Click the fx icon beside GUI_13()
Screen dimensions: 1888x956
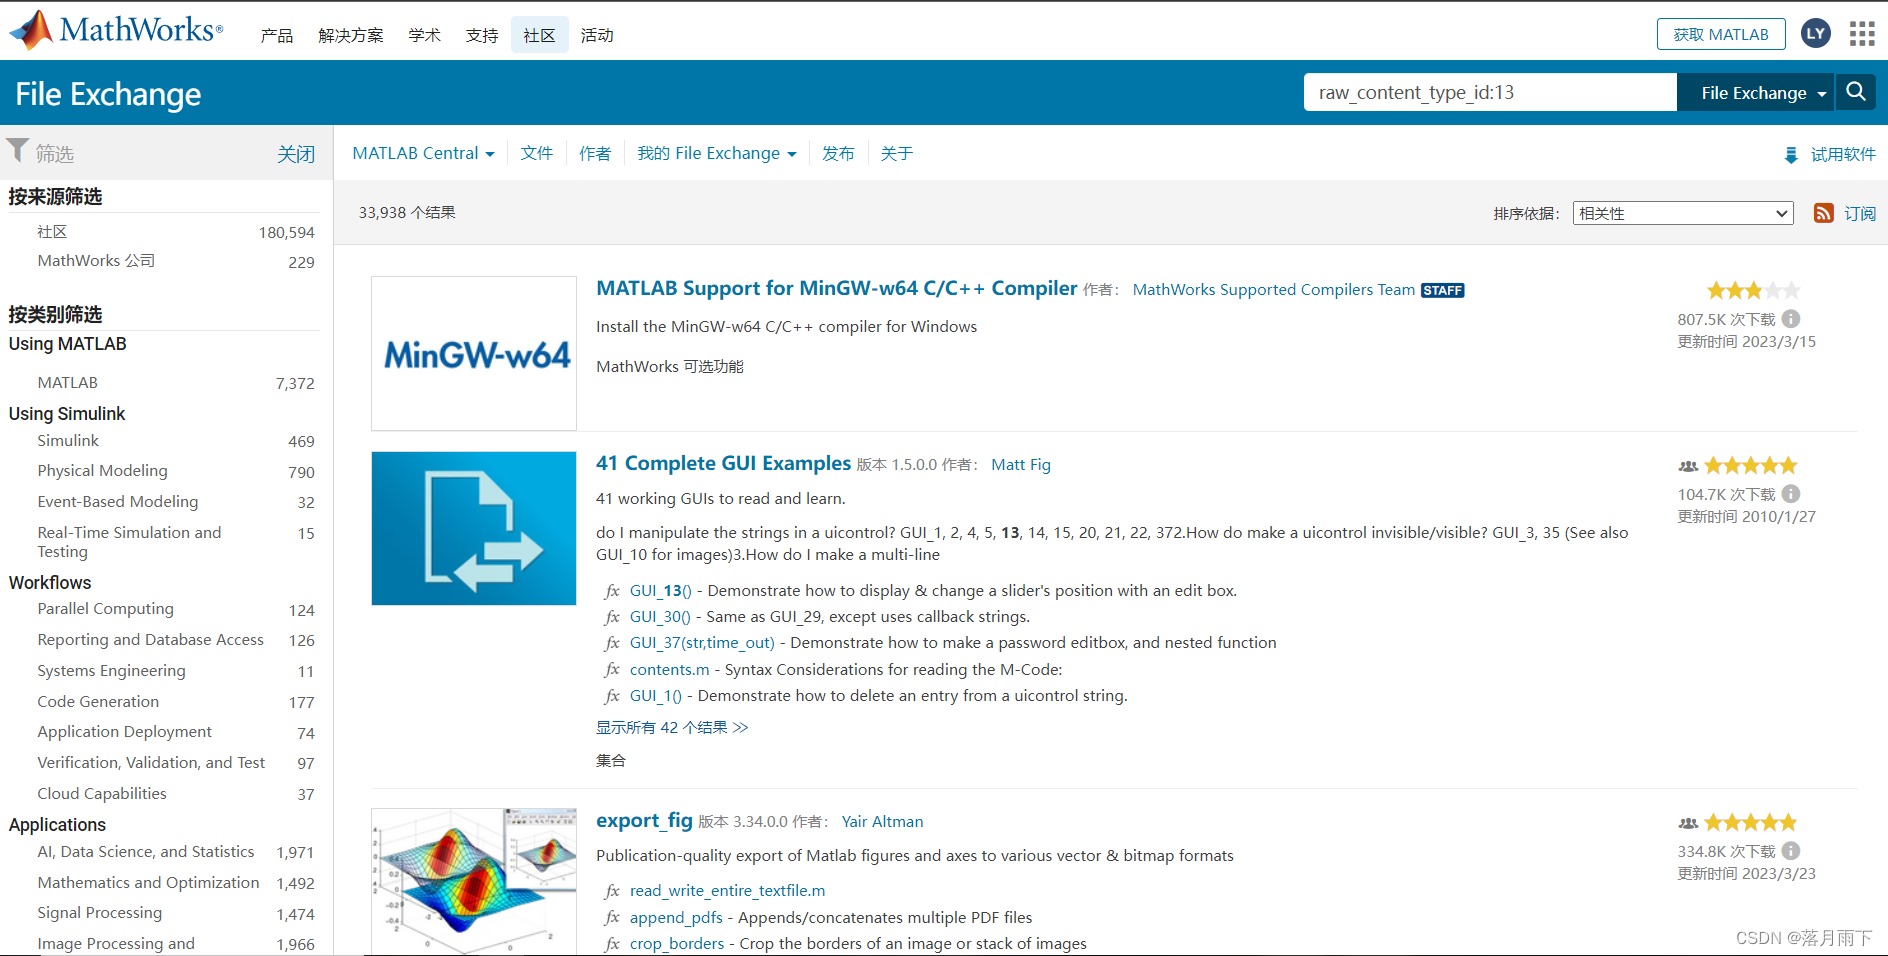(x=611, y=591)
